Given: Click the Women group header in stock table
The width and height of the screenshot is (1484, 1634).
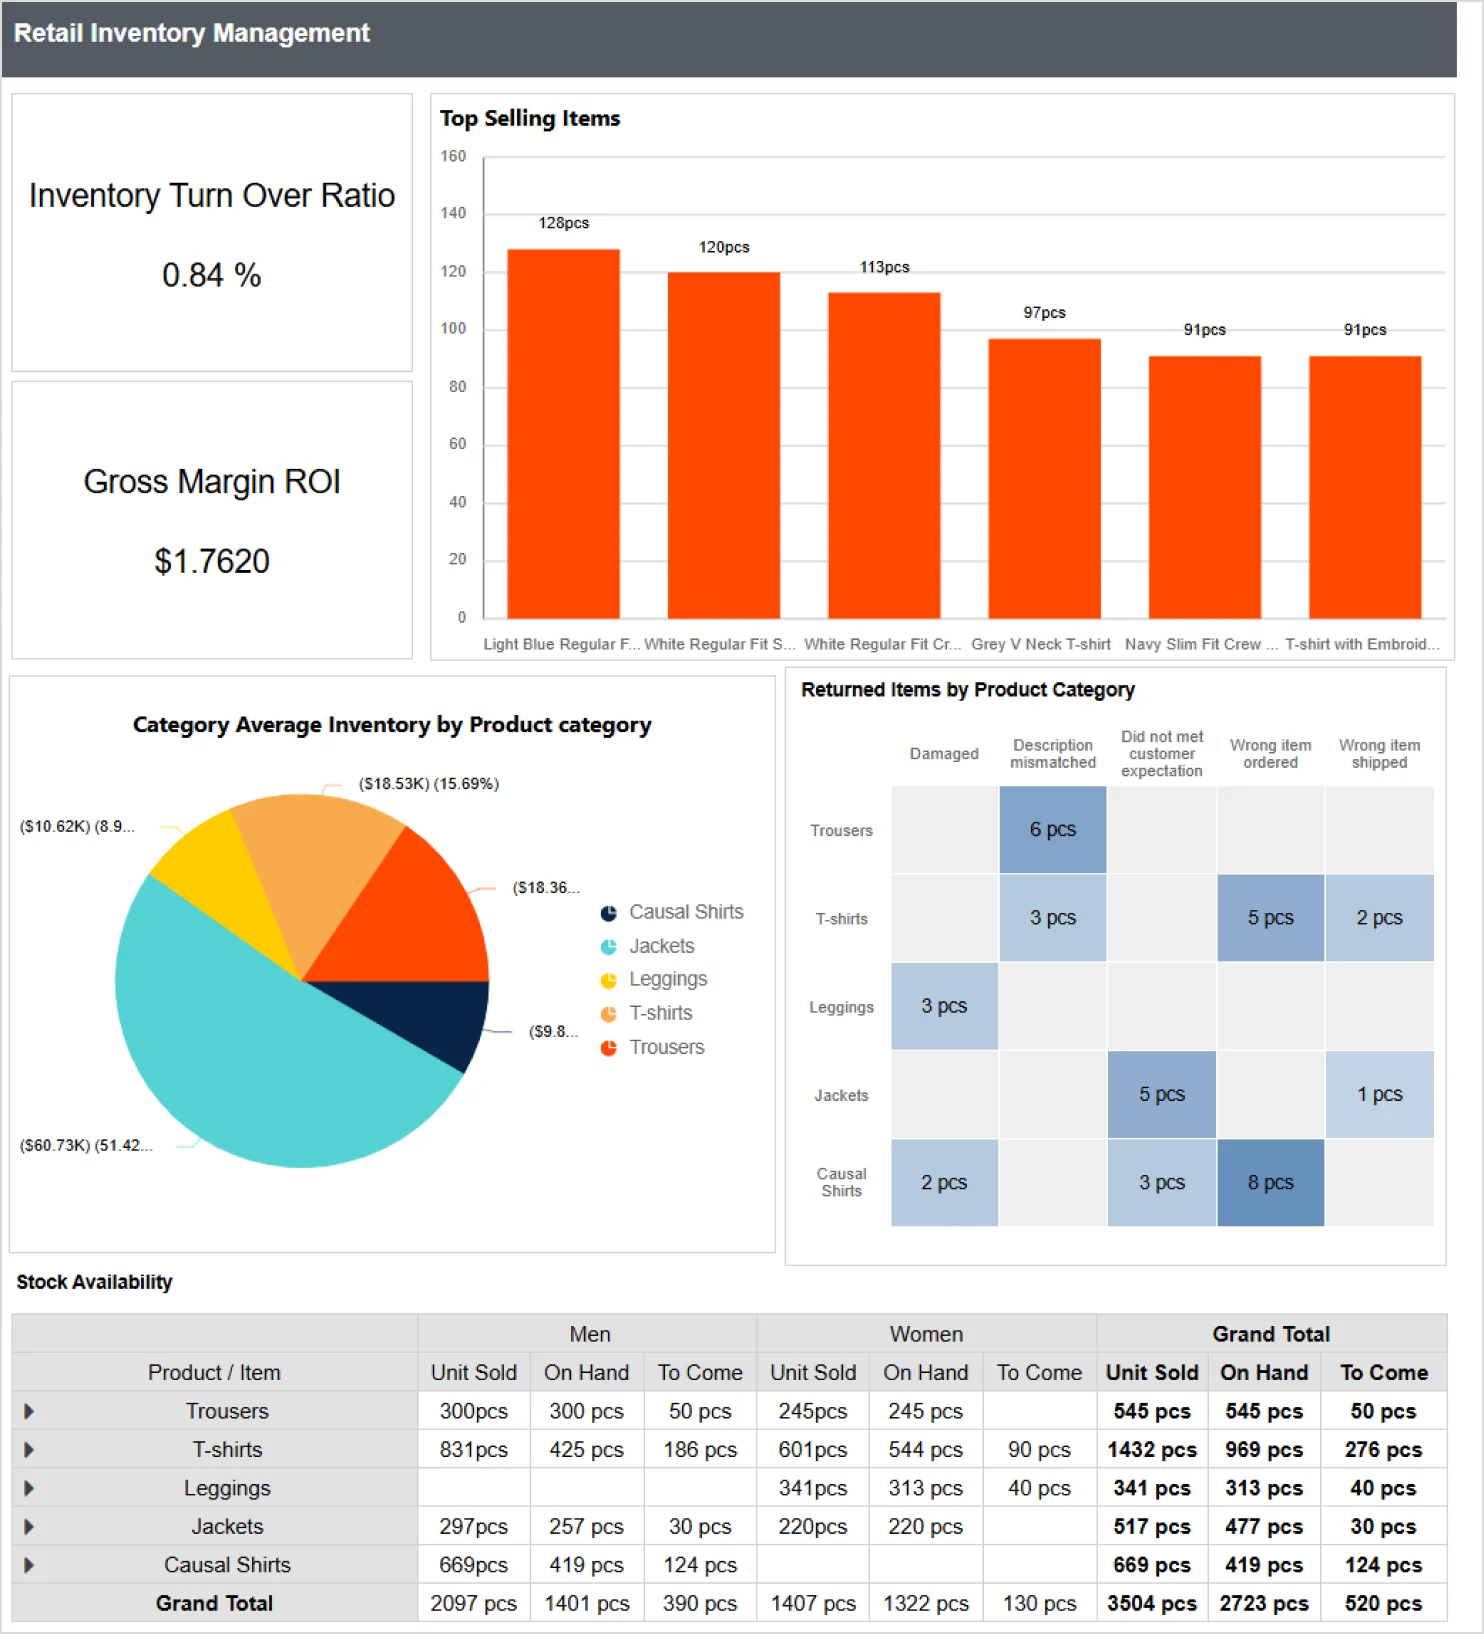Looking at the screenshot, I should tap(926, 1334).
